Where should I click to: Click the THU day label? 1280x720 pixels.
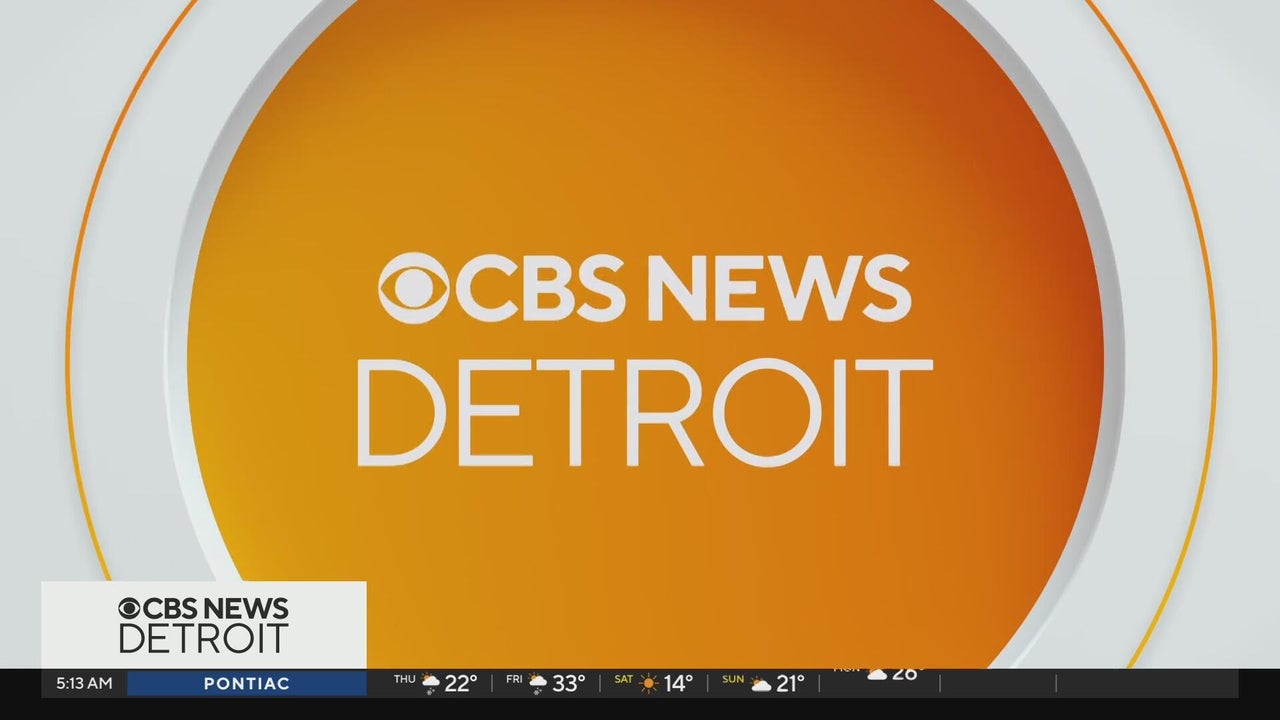click(404, 680)
